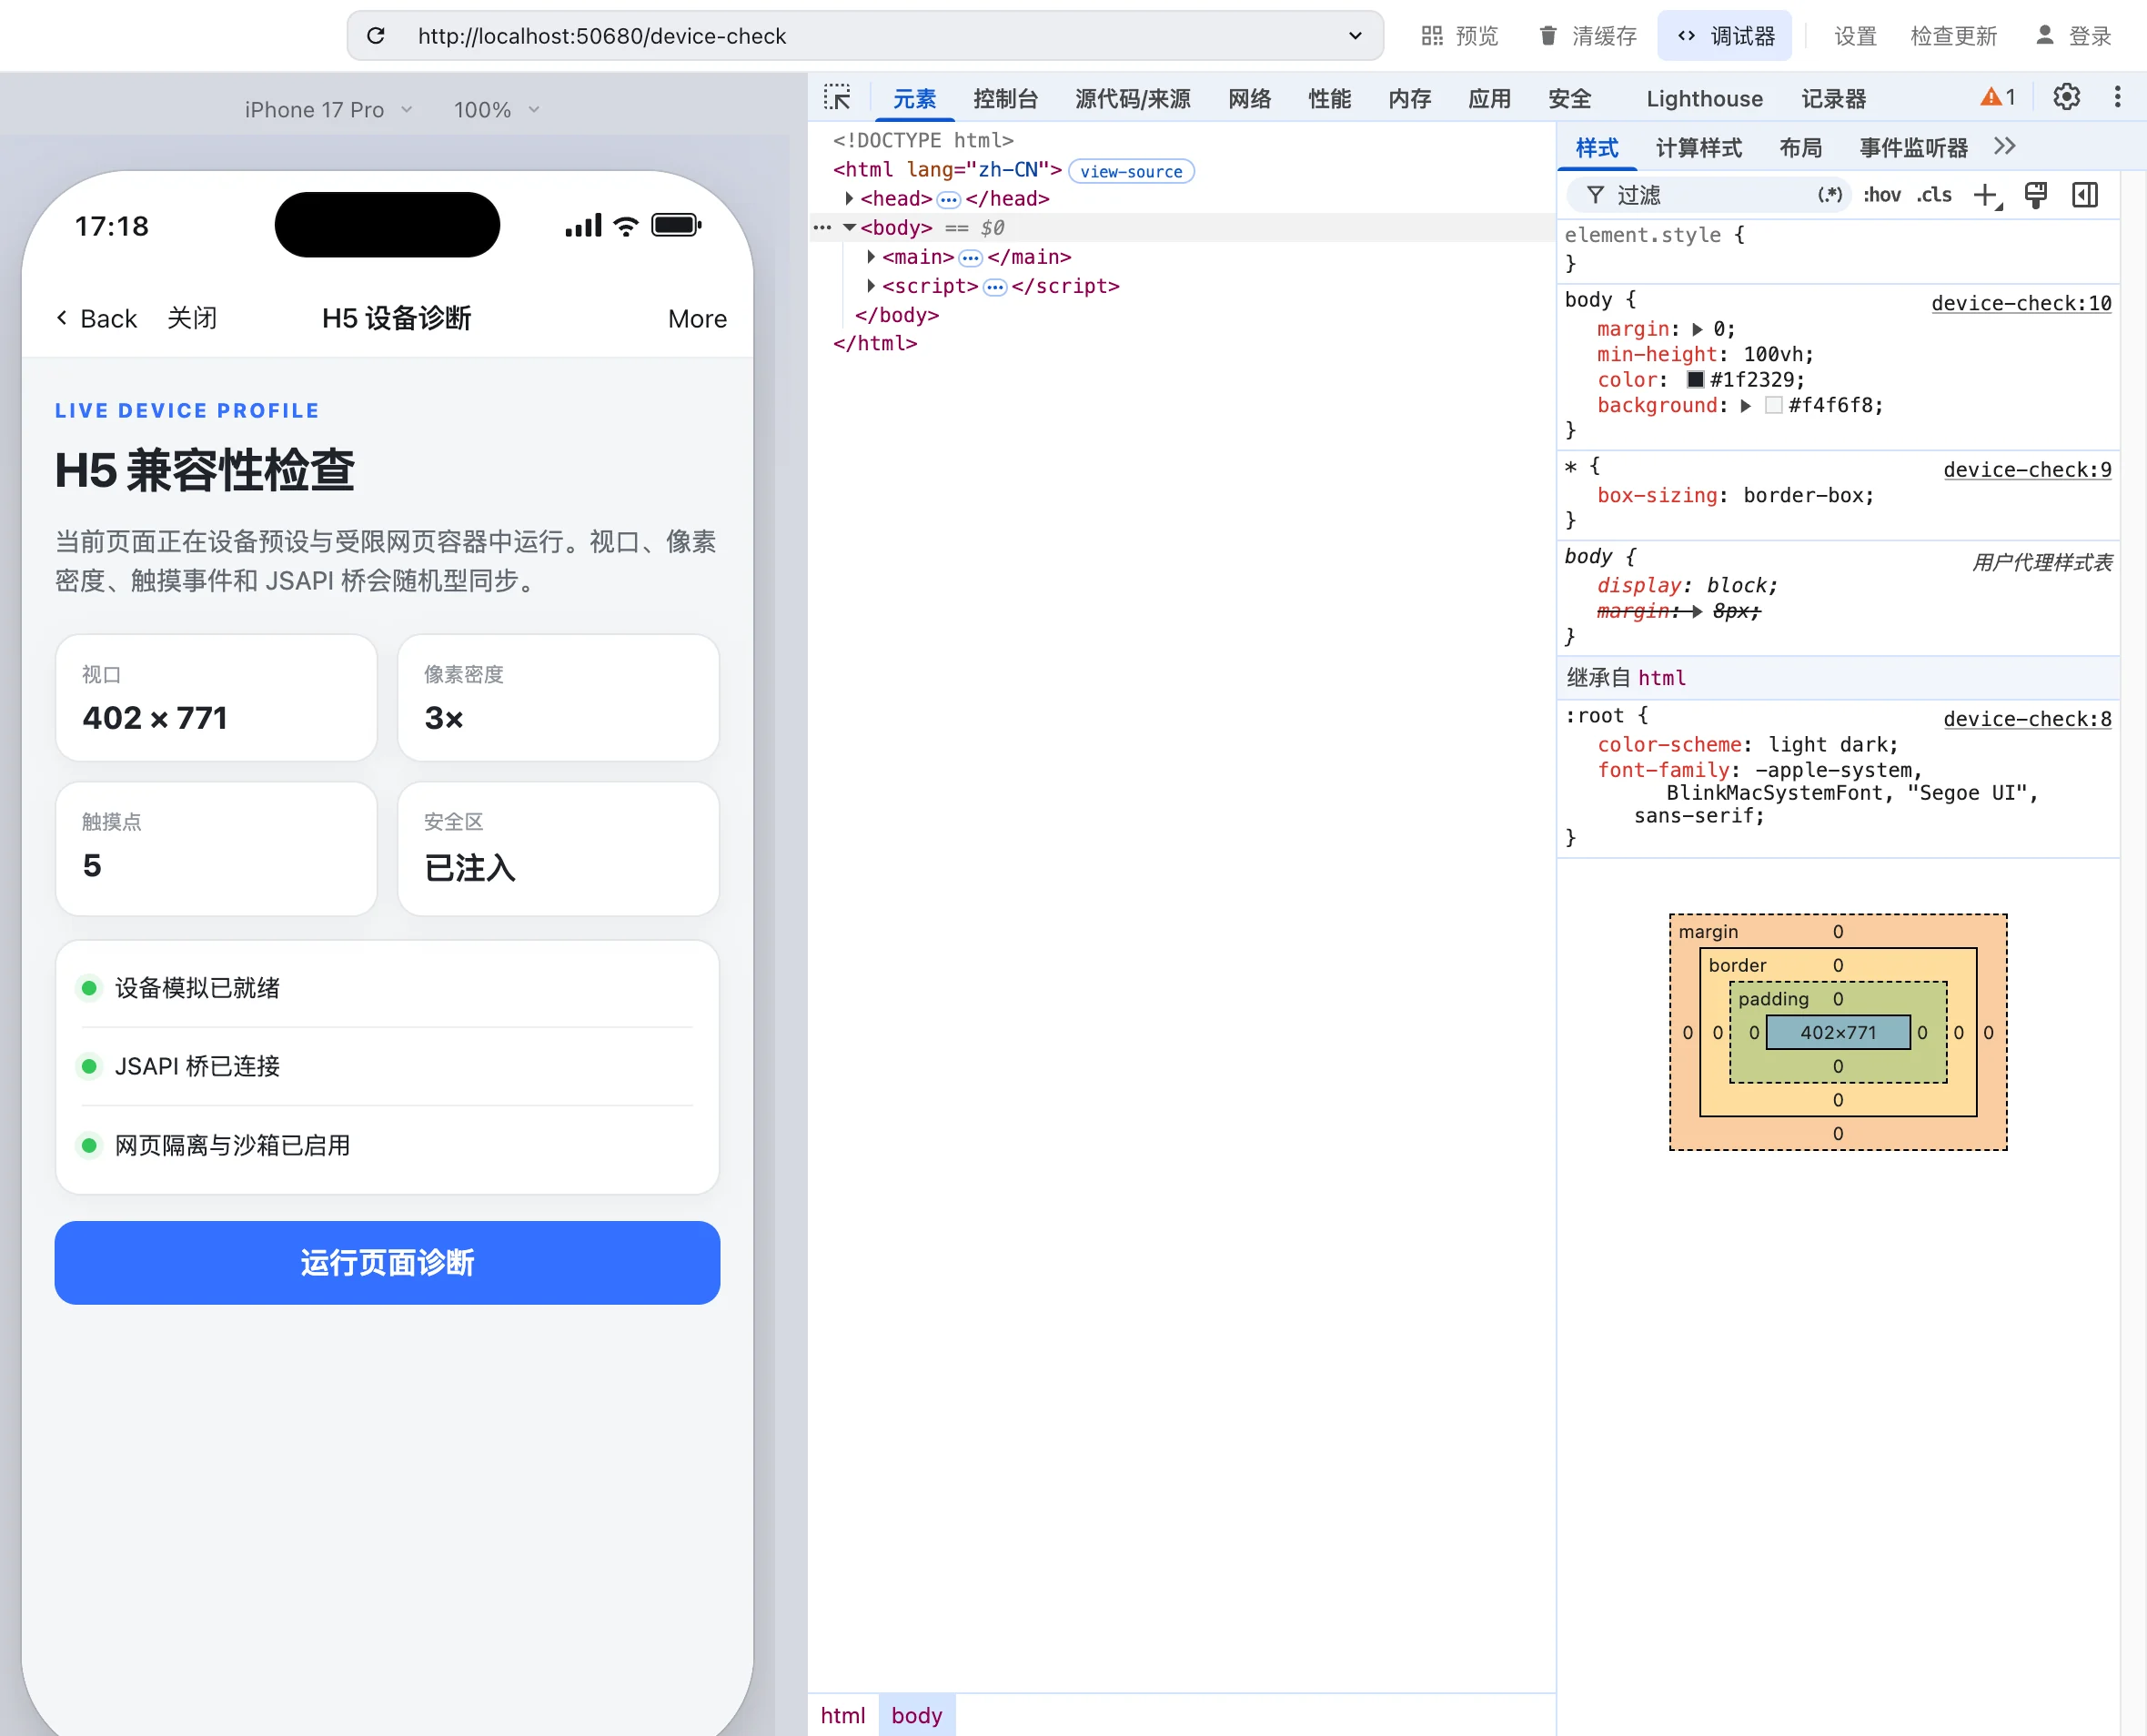Click the 登录 login button
The width and height of the screenshot is (2147, 1736).
2073,36
